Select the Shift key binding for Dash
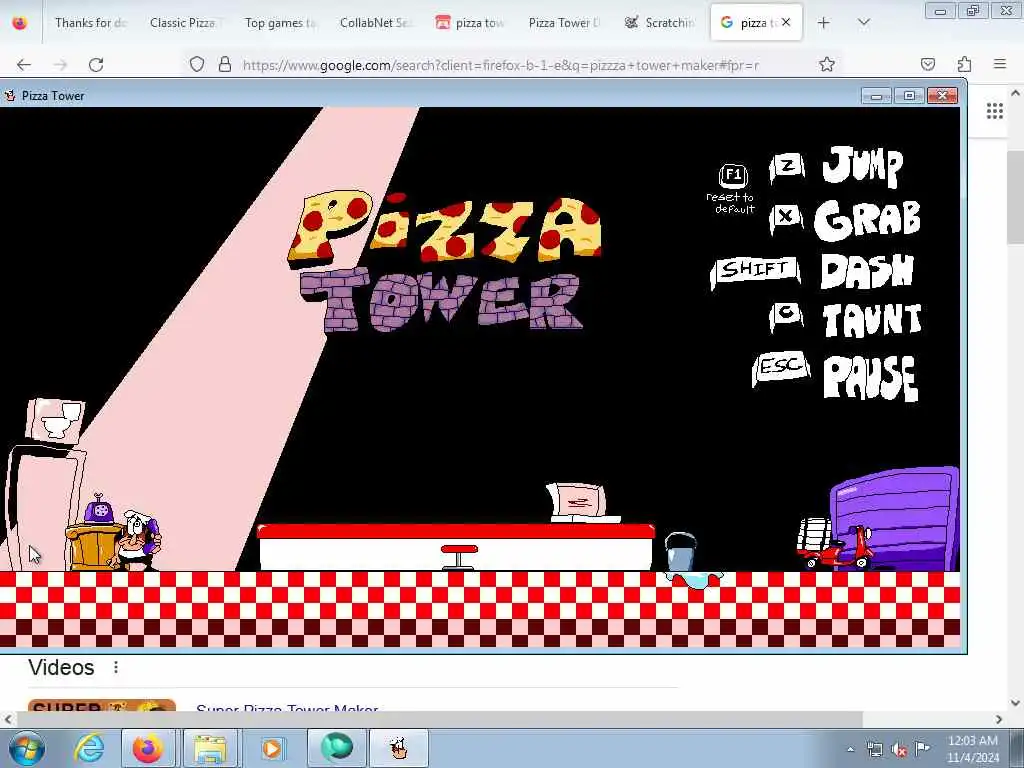This screenshot has height=768, width=1024. 755,270
